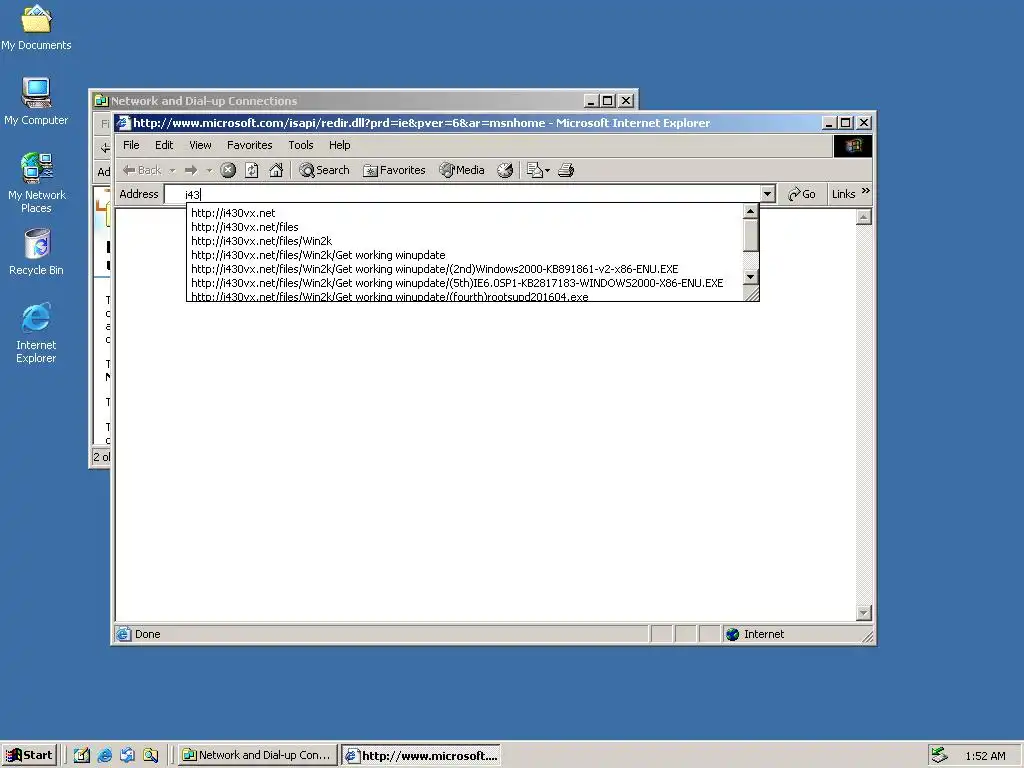This screenshot has height=768, width=1024.
Task: Click the IE page icon in title bar
Action: coord(123,123)
